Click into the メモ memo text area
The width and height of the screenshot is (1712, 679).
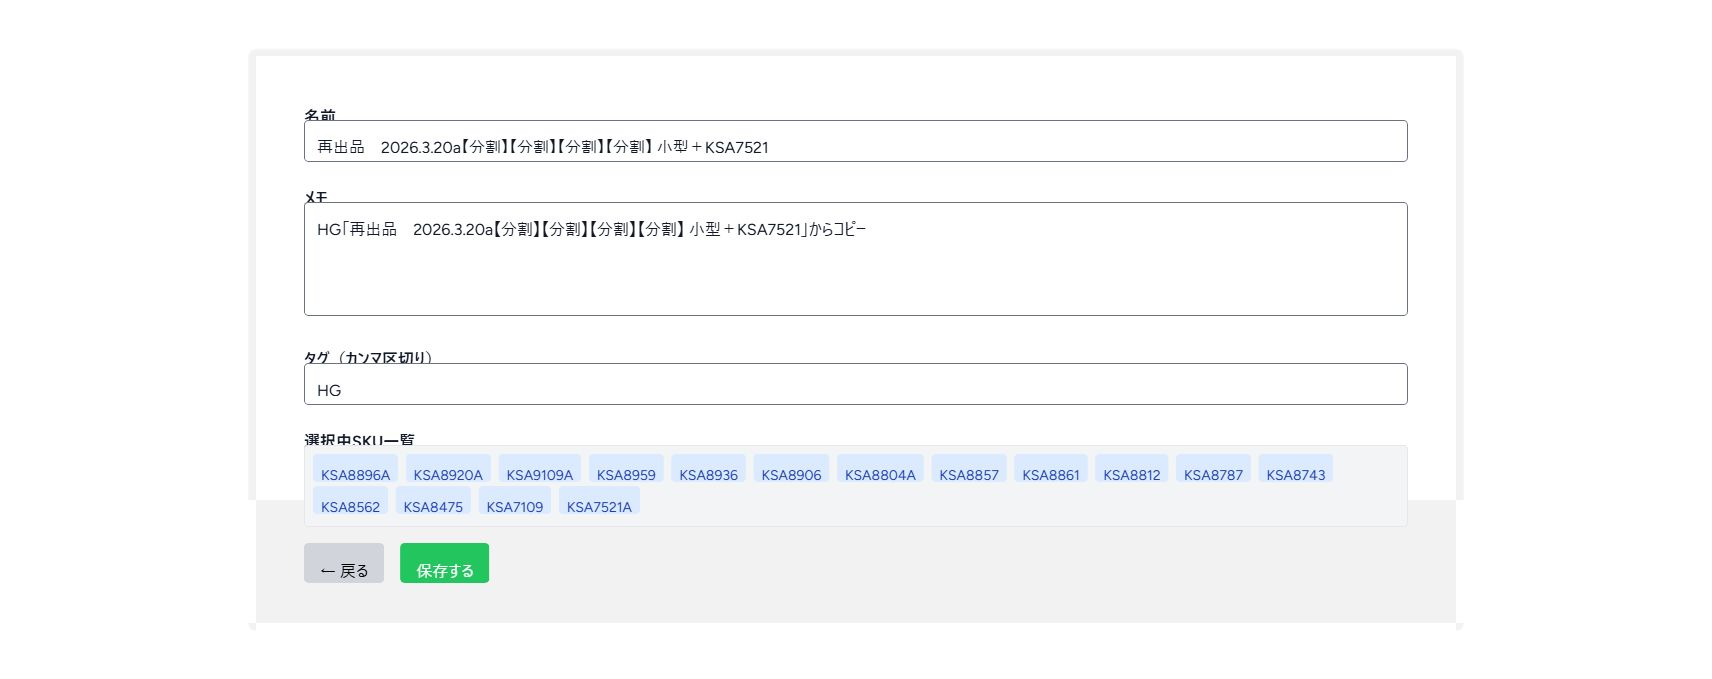coord(855,260)
